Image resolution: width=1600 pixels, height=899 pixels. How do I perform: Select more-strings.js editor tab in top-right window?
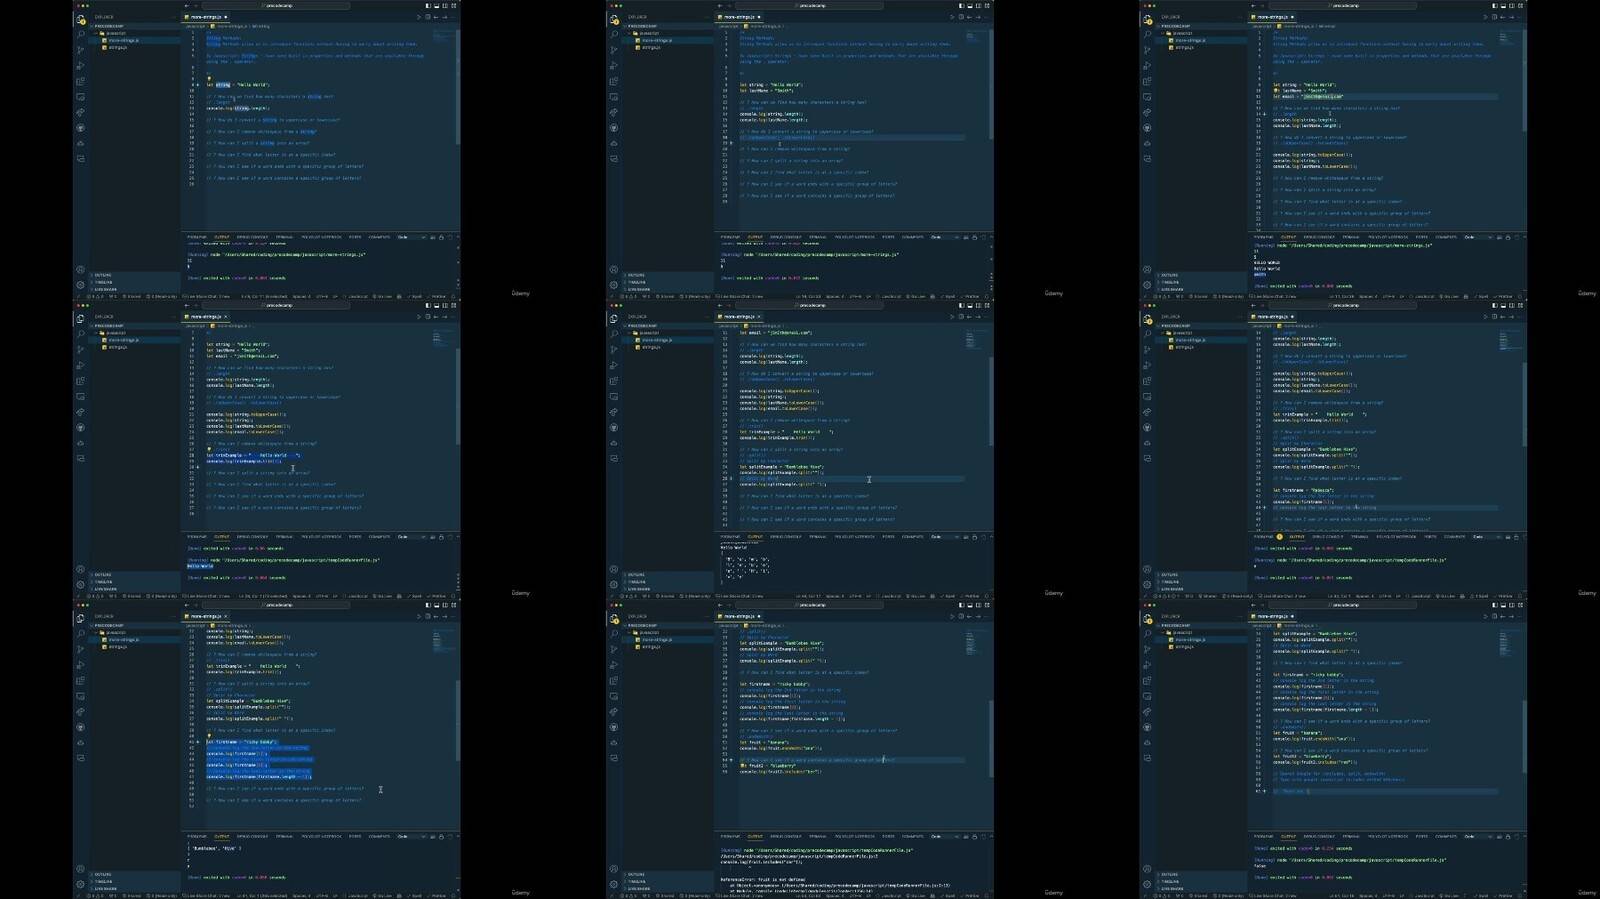tap(1273, 17)
